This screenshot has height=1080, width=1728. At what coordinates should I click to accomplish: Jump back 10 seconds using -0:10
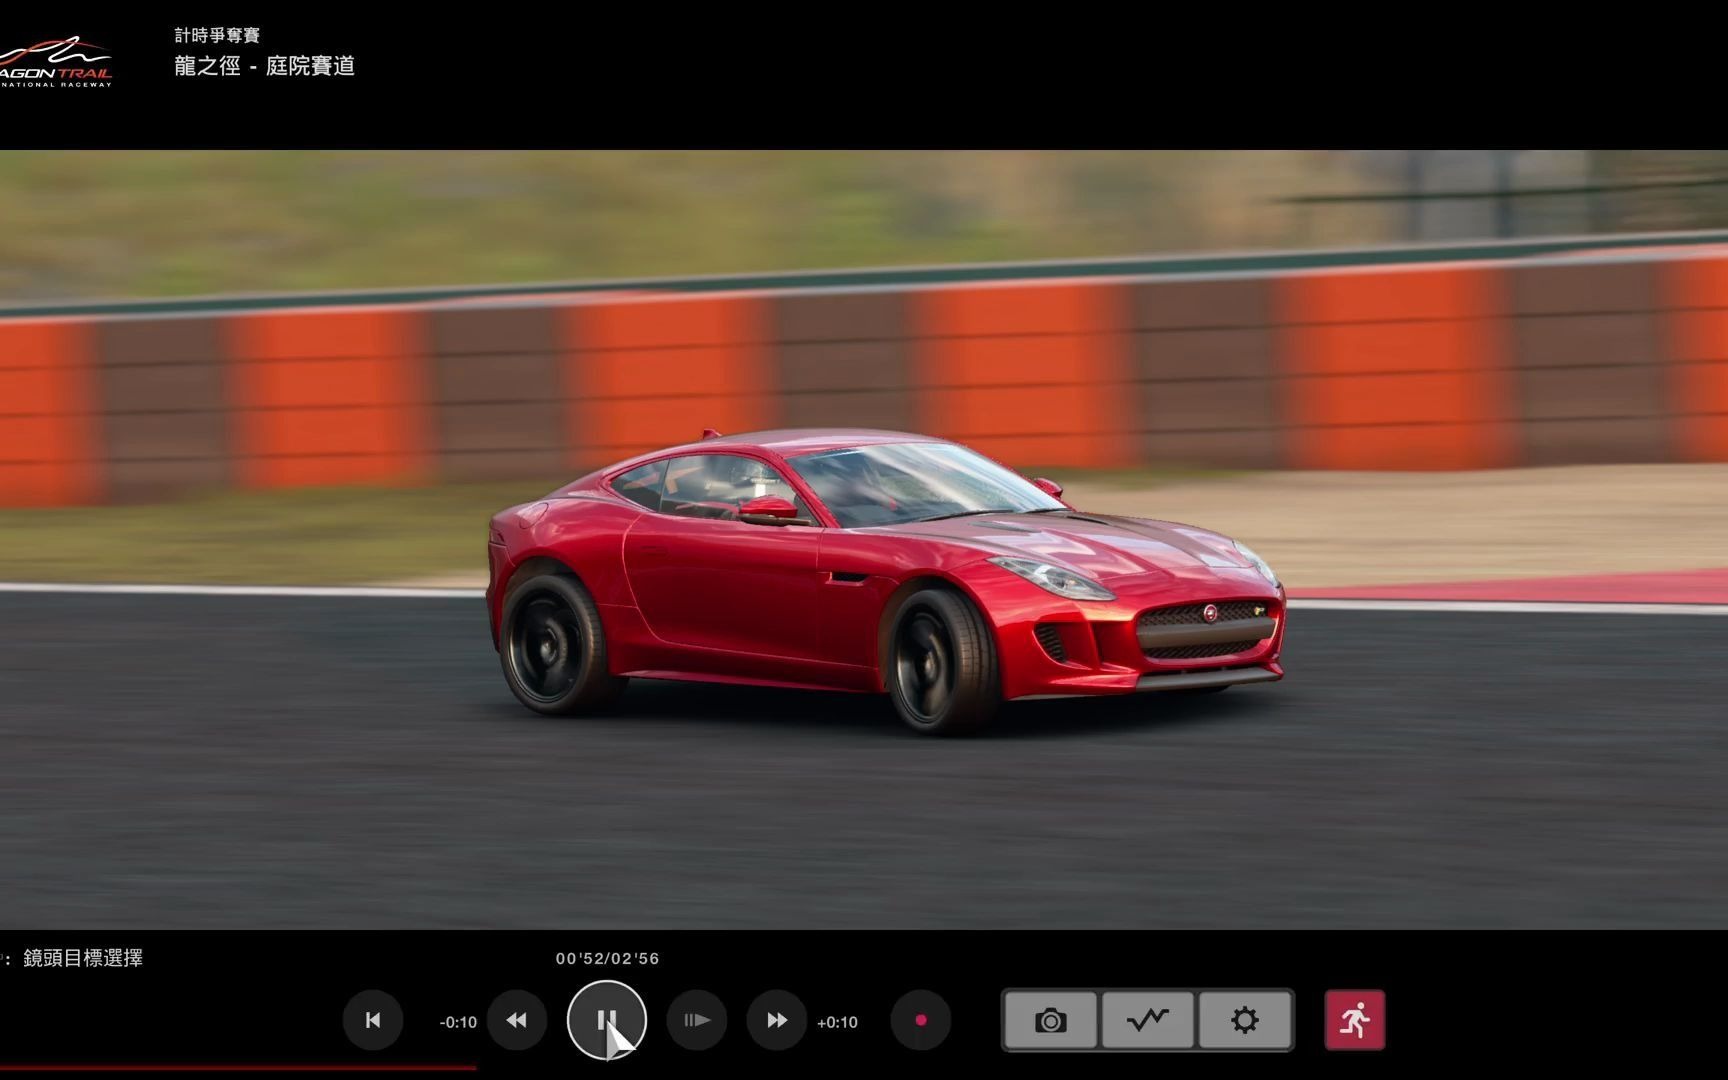[x=456, y=1022]
